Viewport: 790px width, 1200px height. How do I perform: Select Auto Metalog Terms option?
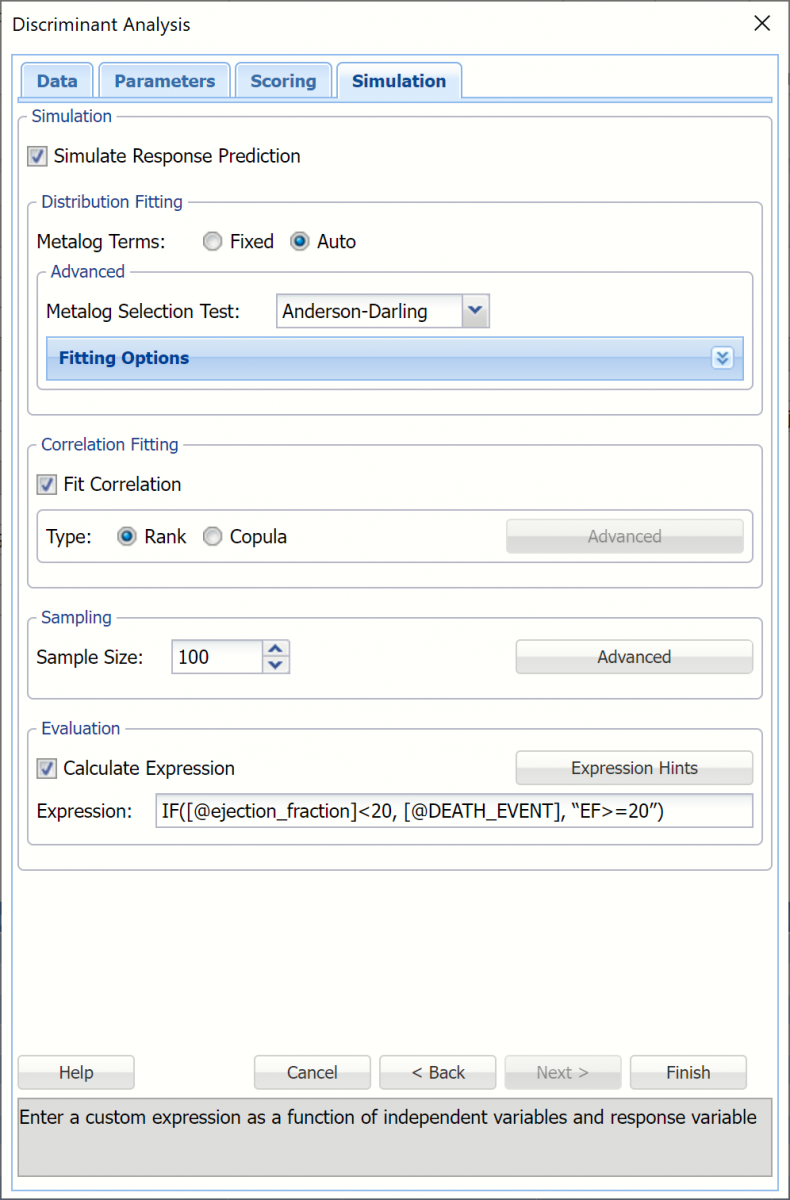(299, 242)
